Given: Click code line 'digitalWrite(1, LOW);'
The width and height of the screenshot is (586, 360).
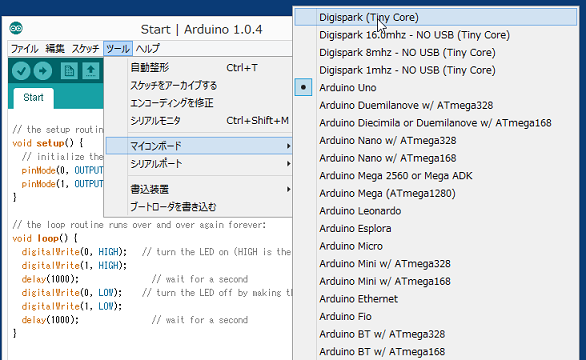Looking at the screenshot, I should (72, 306).
